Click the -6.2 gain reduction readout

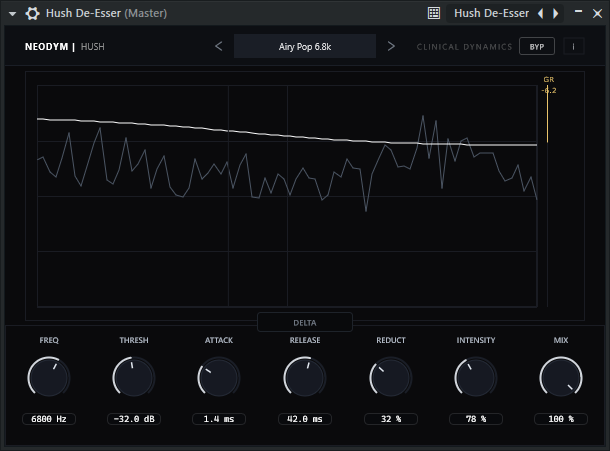[x=549, y=90]
